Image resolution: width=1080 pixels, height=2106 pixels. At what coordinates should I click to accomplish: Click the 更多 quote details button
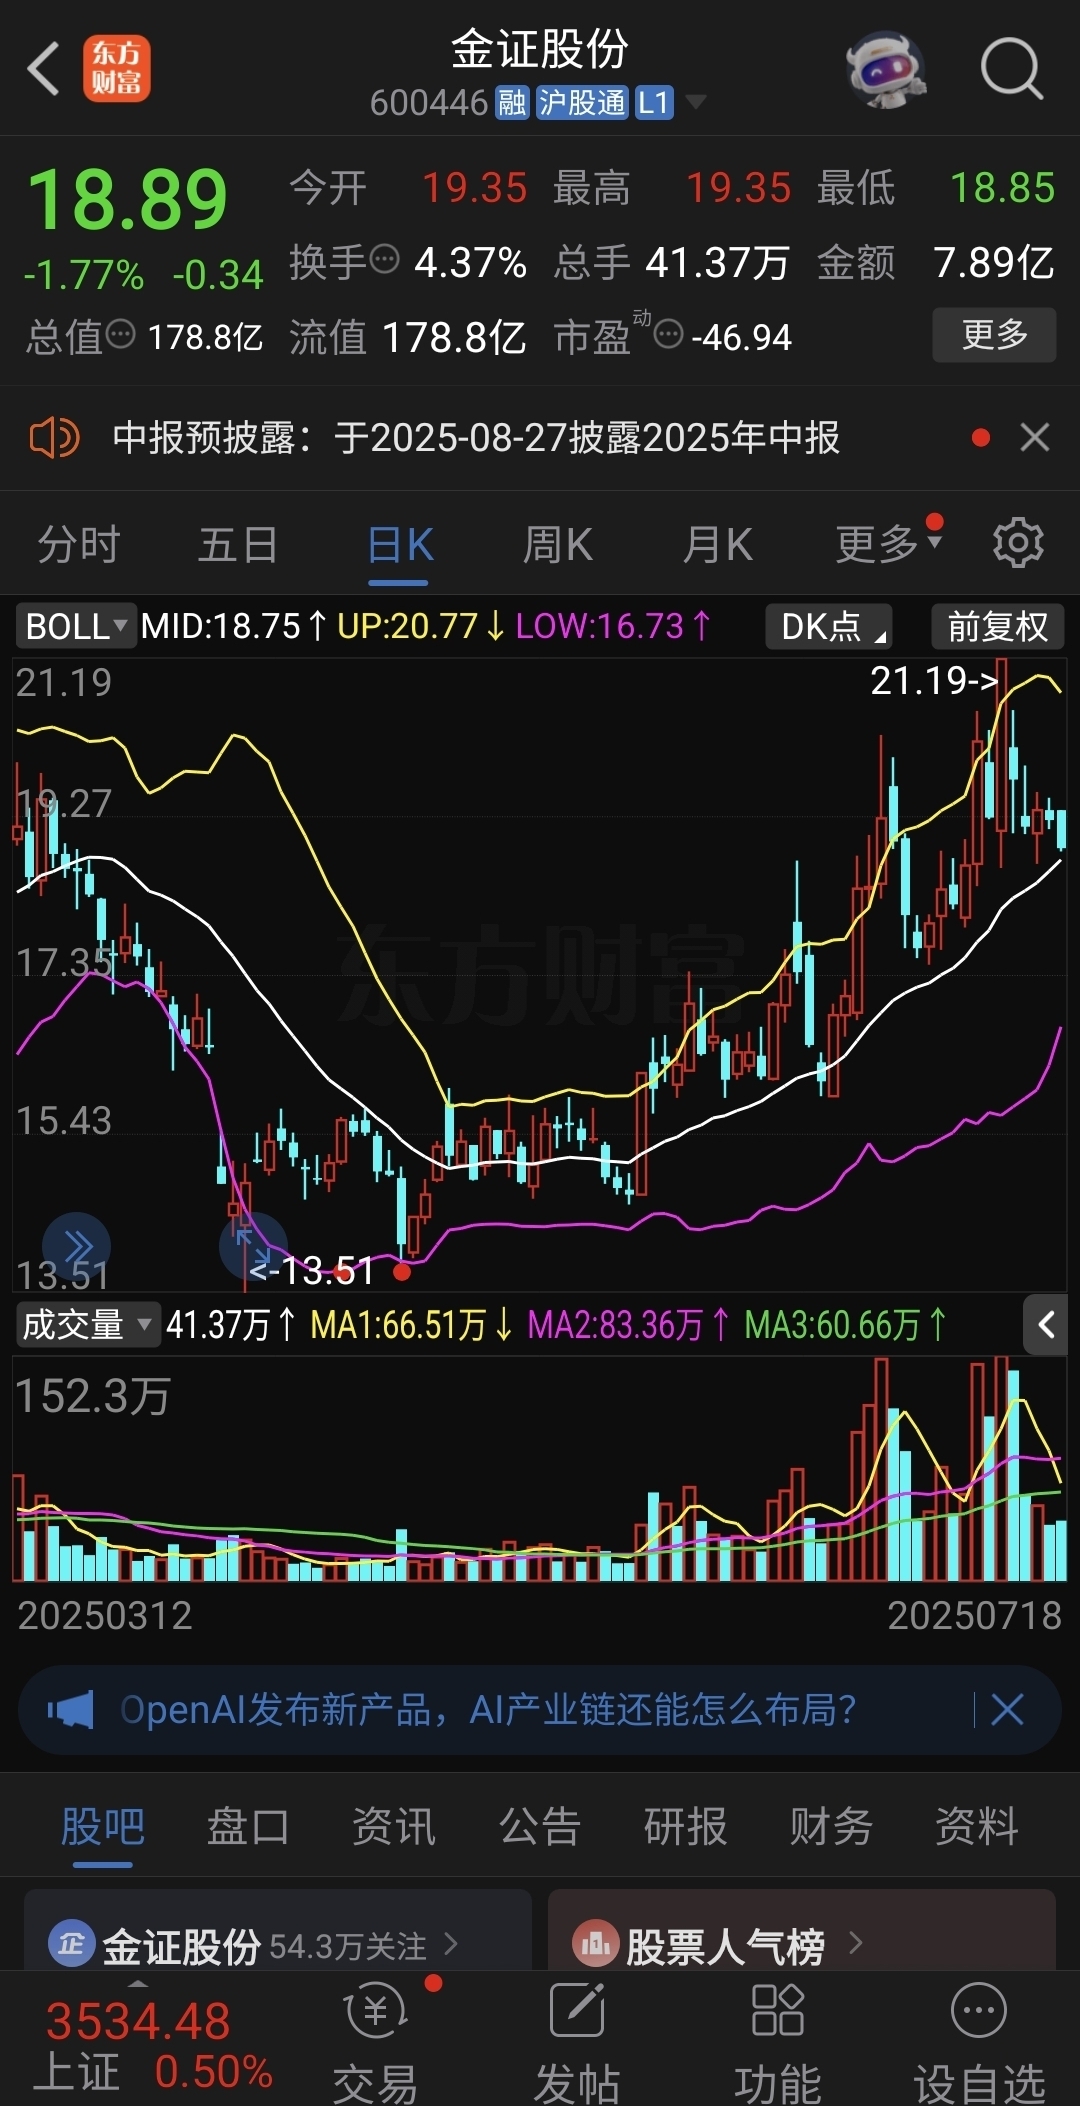(994, 335)
